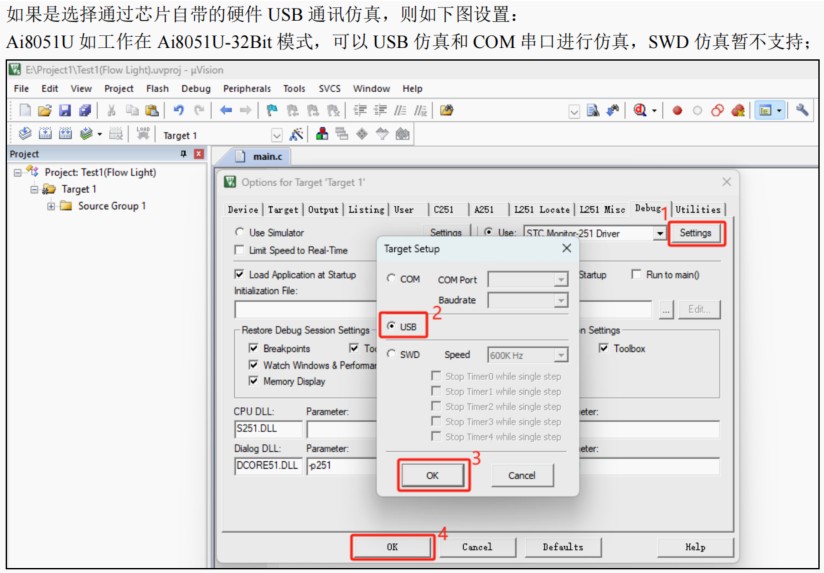The image size is (824, 573).
Task: Toggle the Run to main() checkbox
Action: pos(636,274)
